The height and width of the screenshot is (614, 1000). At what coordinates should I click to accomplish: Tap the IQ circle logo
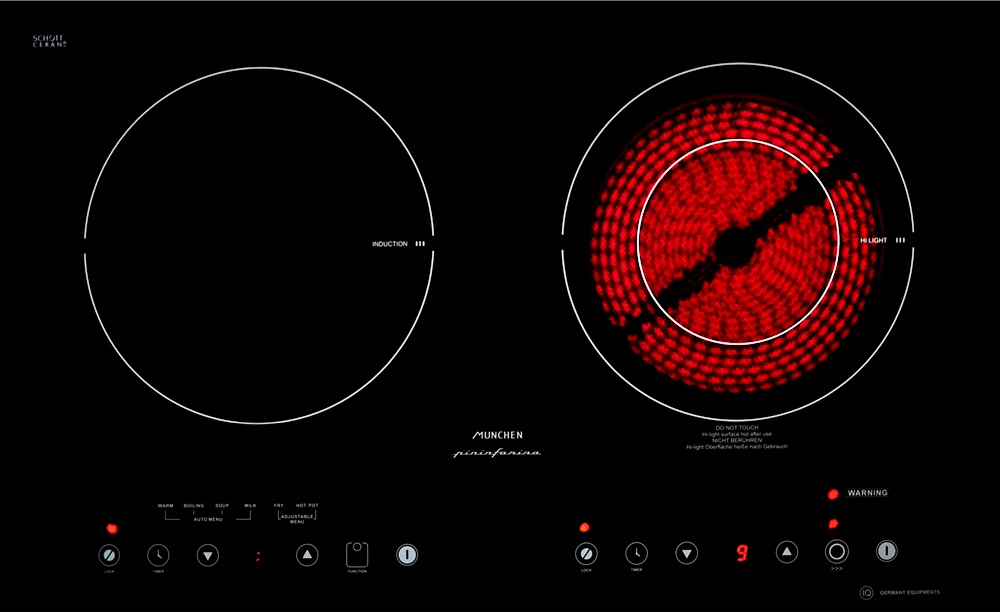point(866,593)
